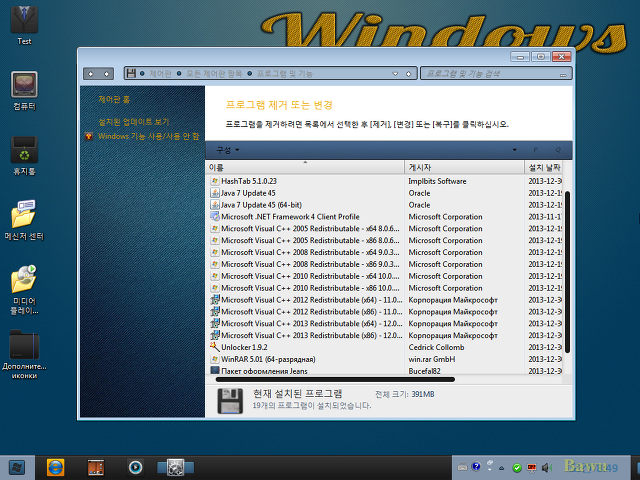The height and width of the screenshot is (480, 640).
Task: Click the Implbits Software publisher cell
Action: [437, 181]
